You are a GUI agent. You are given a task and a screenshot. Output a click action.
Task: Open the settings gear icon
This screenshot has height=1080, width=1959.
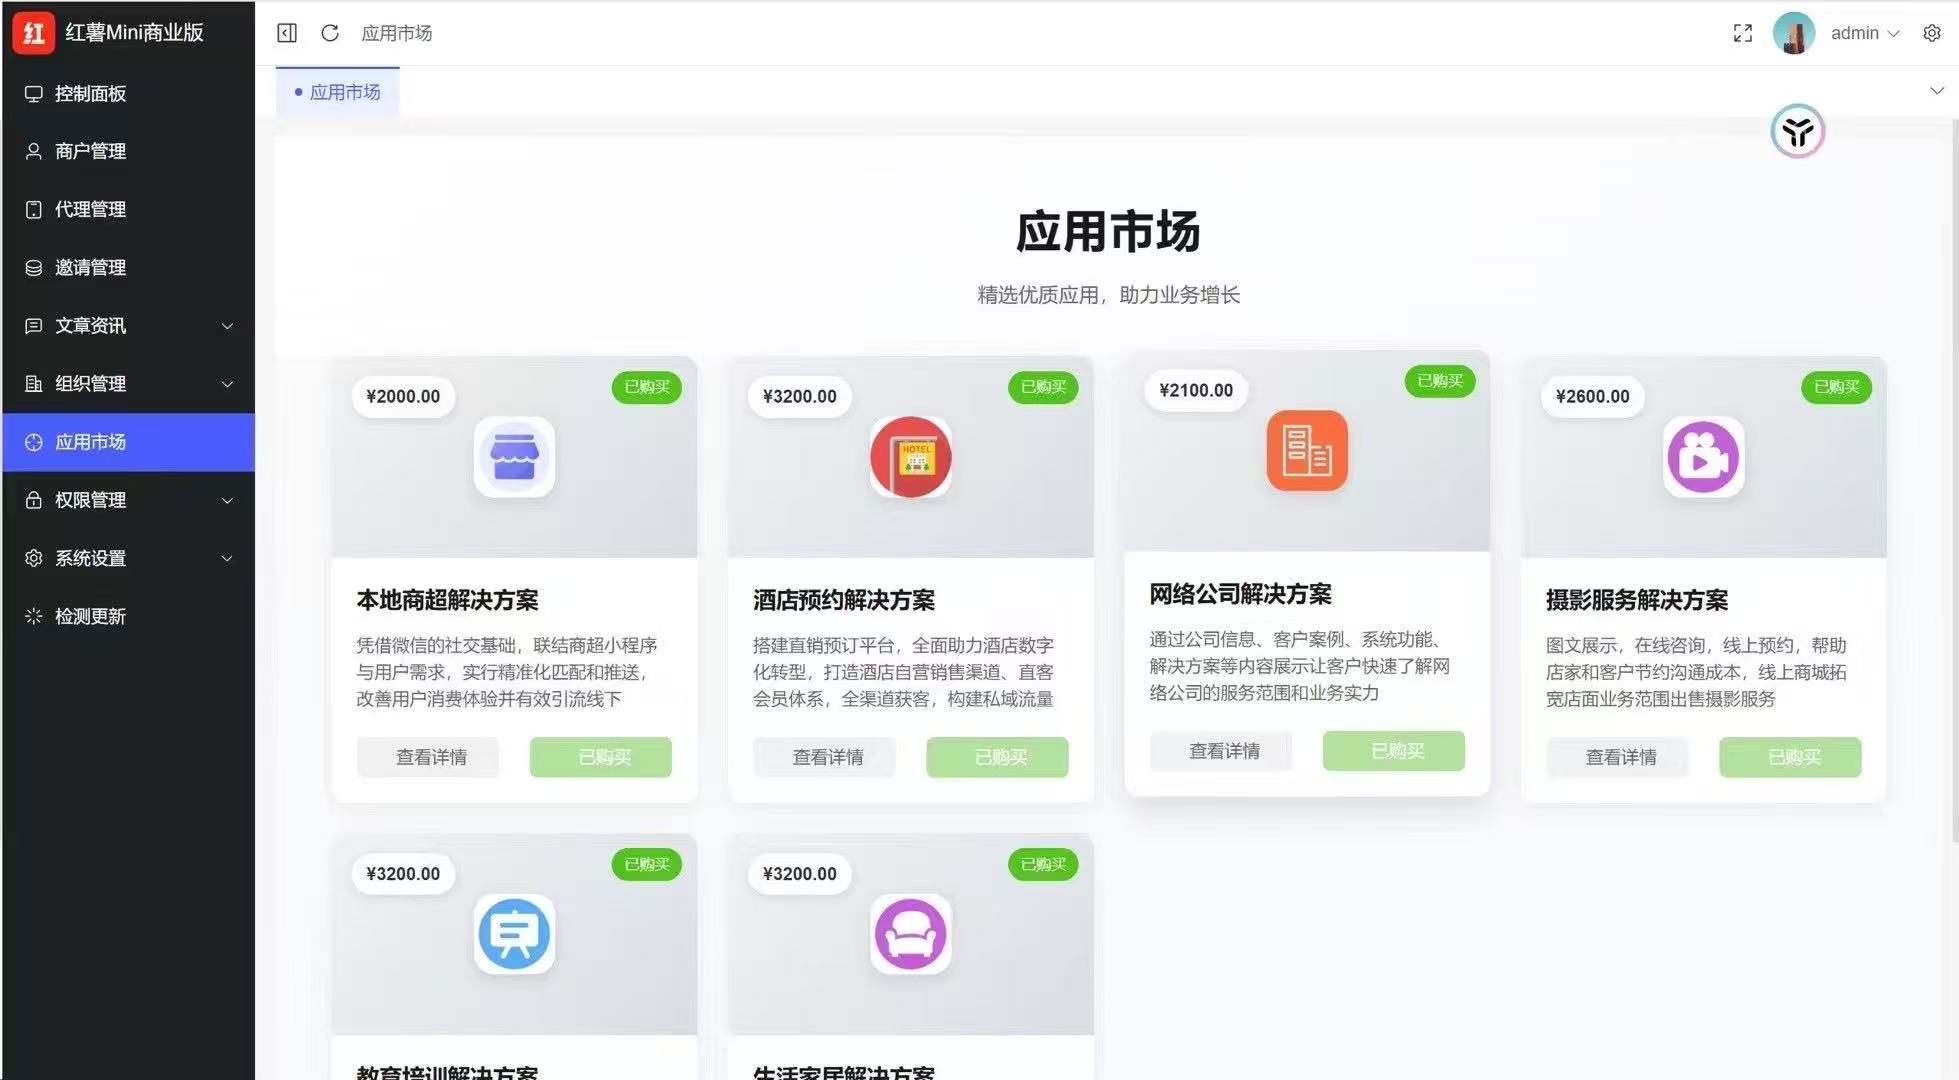pyautogui.click(x=1931, y=33)
